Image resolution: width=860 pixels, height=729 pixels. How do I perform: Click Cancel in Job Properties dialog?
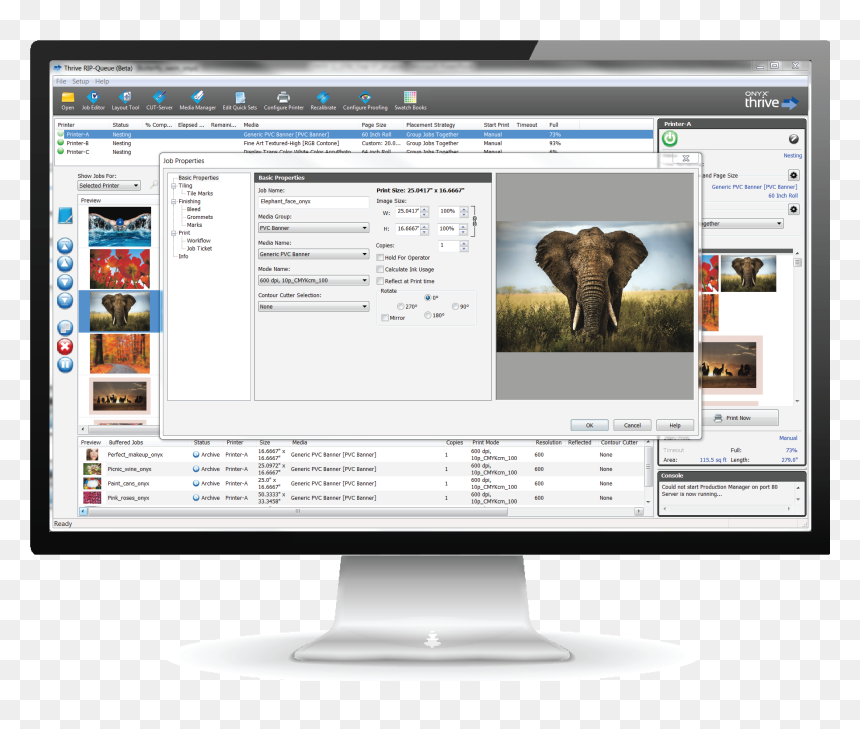click(x=632, y=425)
